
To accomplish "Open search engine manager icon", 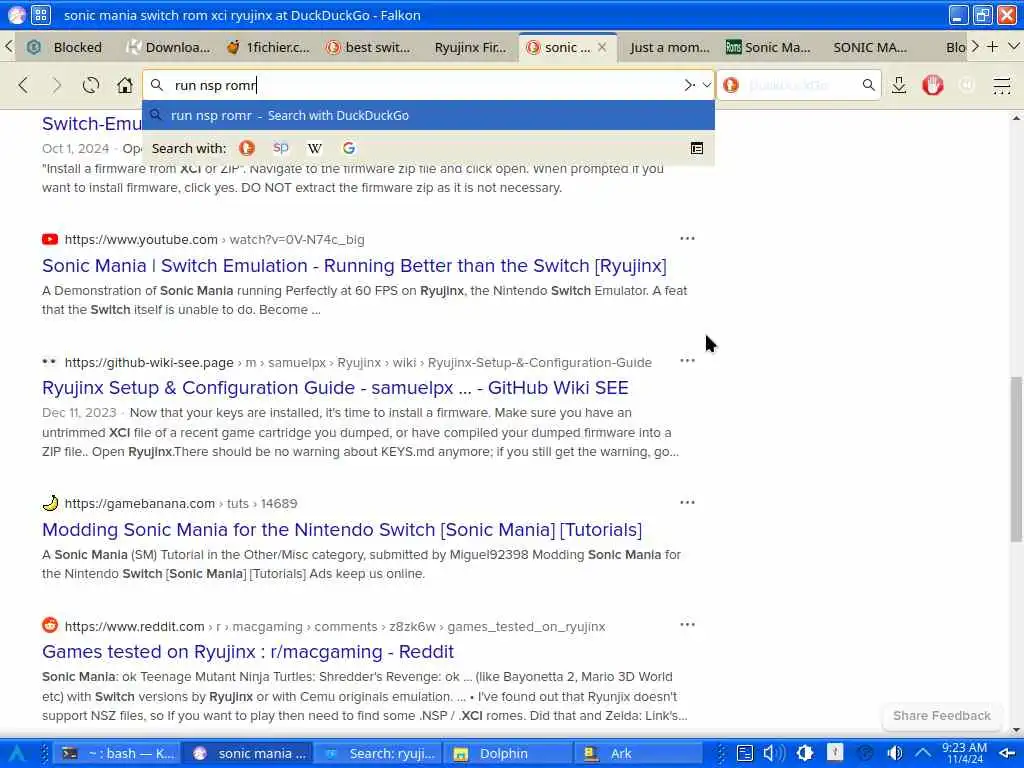I will 697,148.
